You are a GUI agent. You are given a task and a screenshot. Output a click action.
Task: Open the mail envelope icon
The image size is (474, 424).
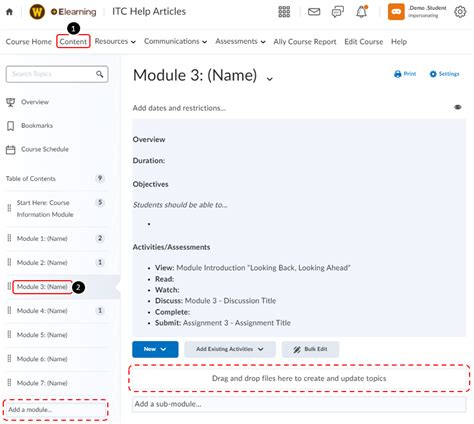314,12
